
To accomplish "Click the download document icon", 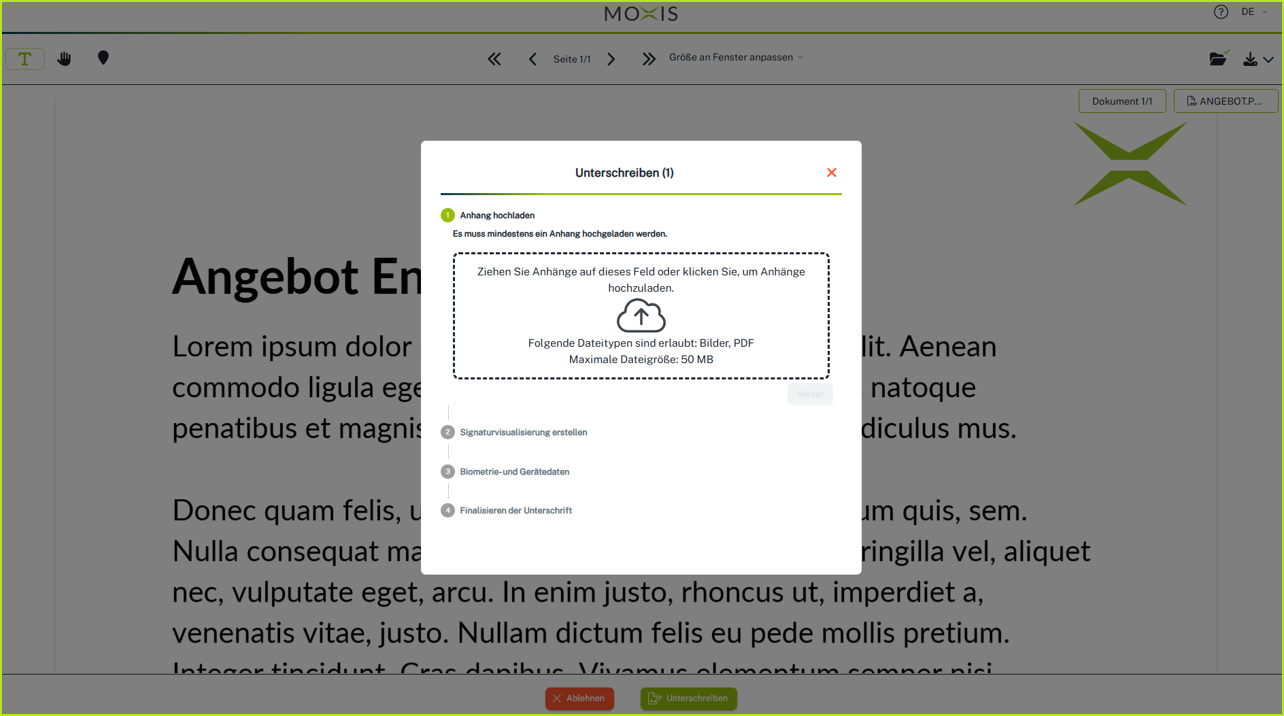I will 1252,58.
